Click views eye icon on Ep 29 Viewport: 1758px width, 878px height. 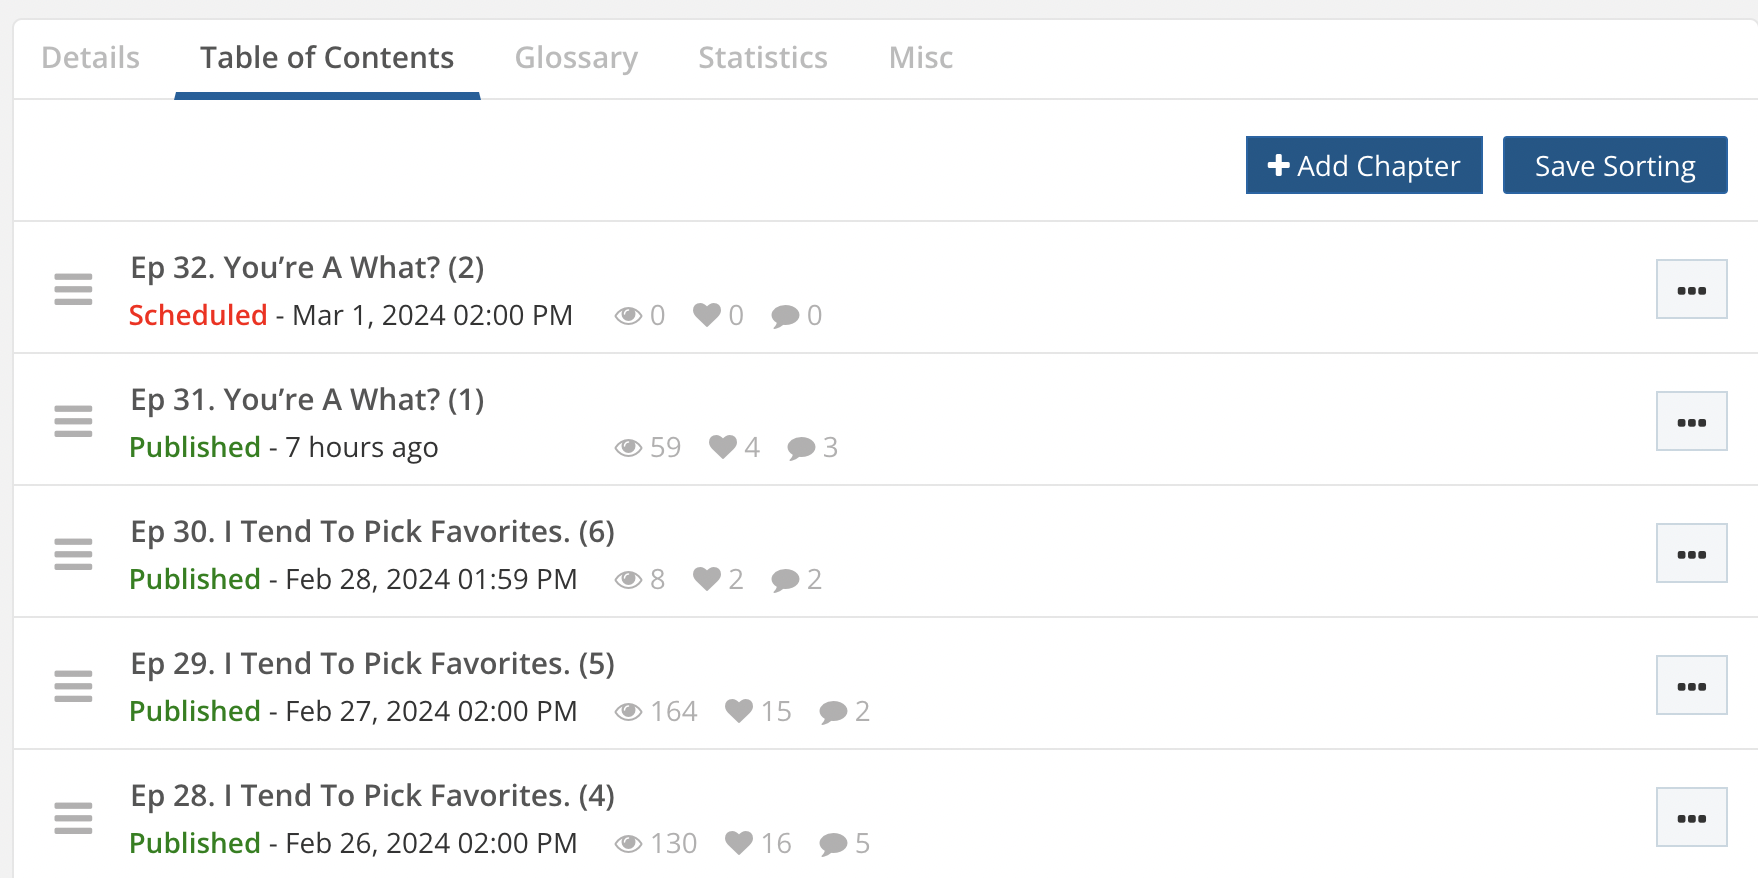click(628, 711)
